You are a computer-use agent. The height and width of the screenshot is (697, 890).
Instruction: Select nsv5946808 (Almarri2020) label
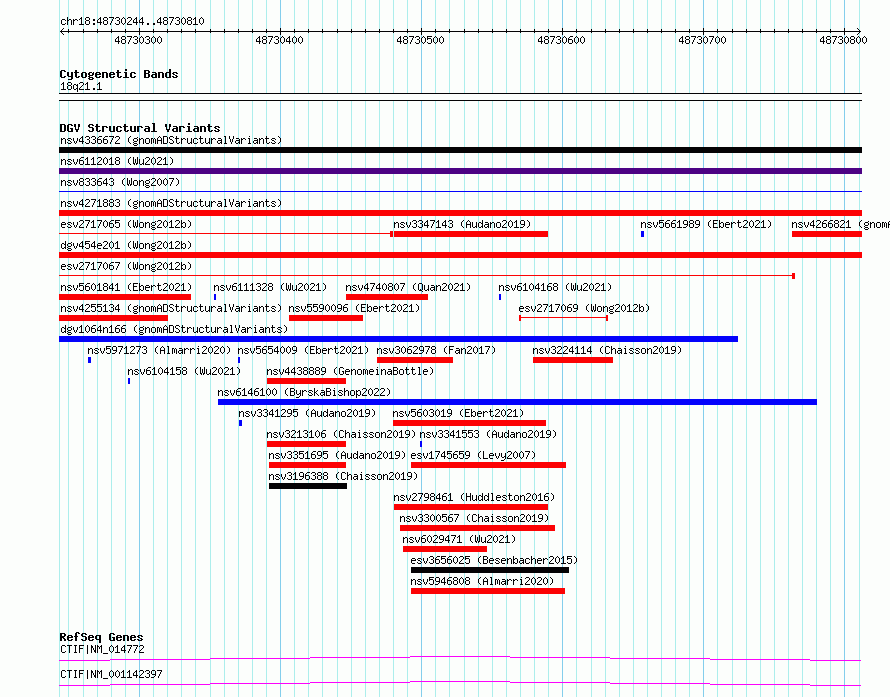point(482,581)
